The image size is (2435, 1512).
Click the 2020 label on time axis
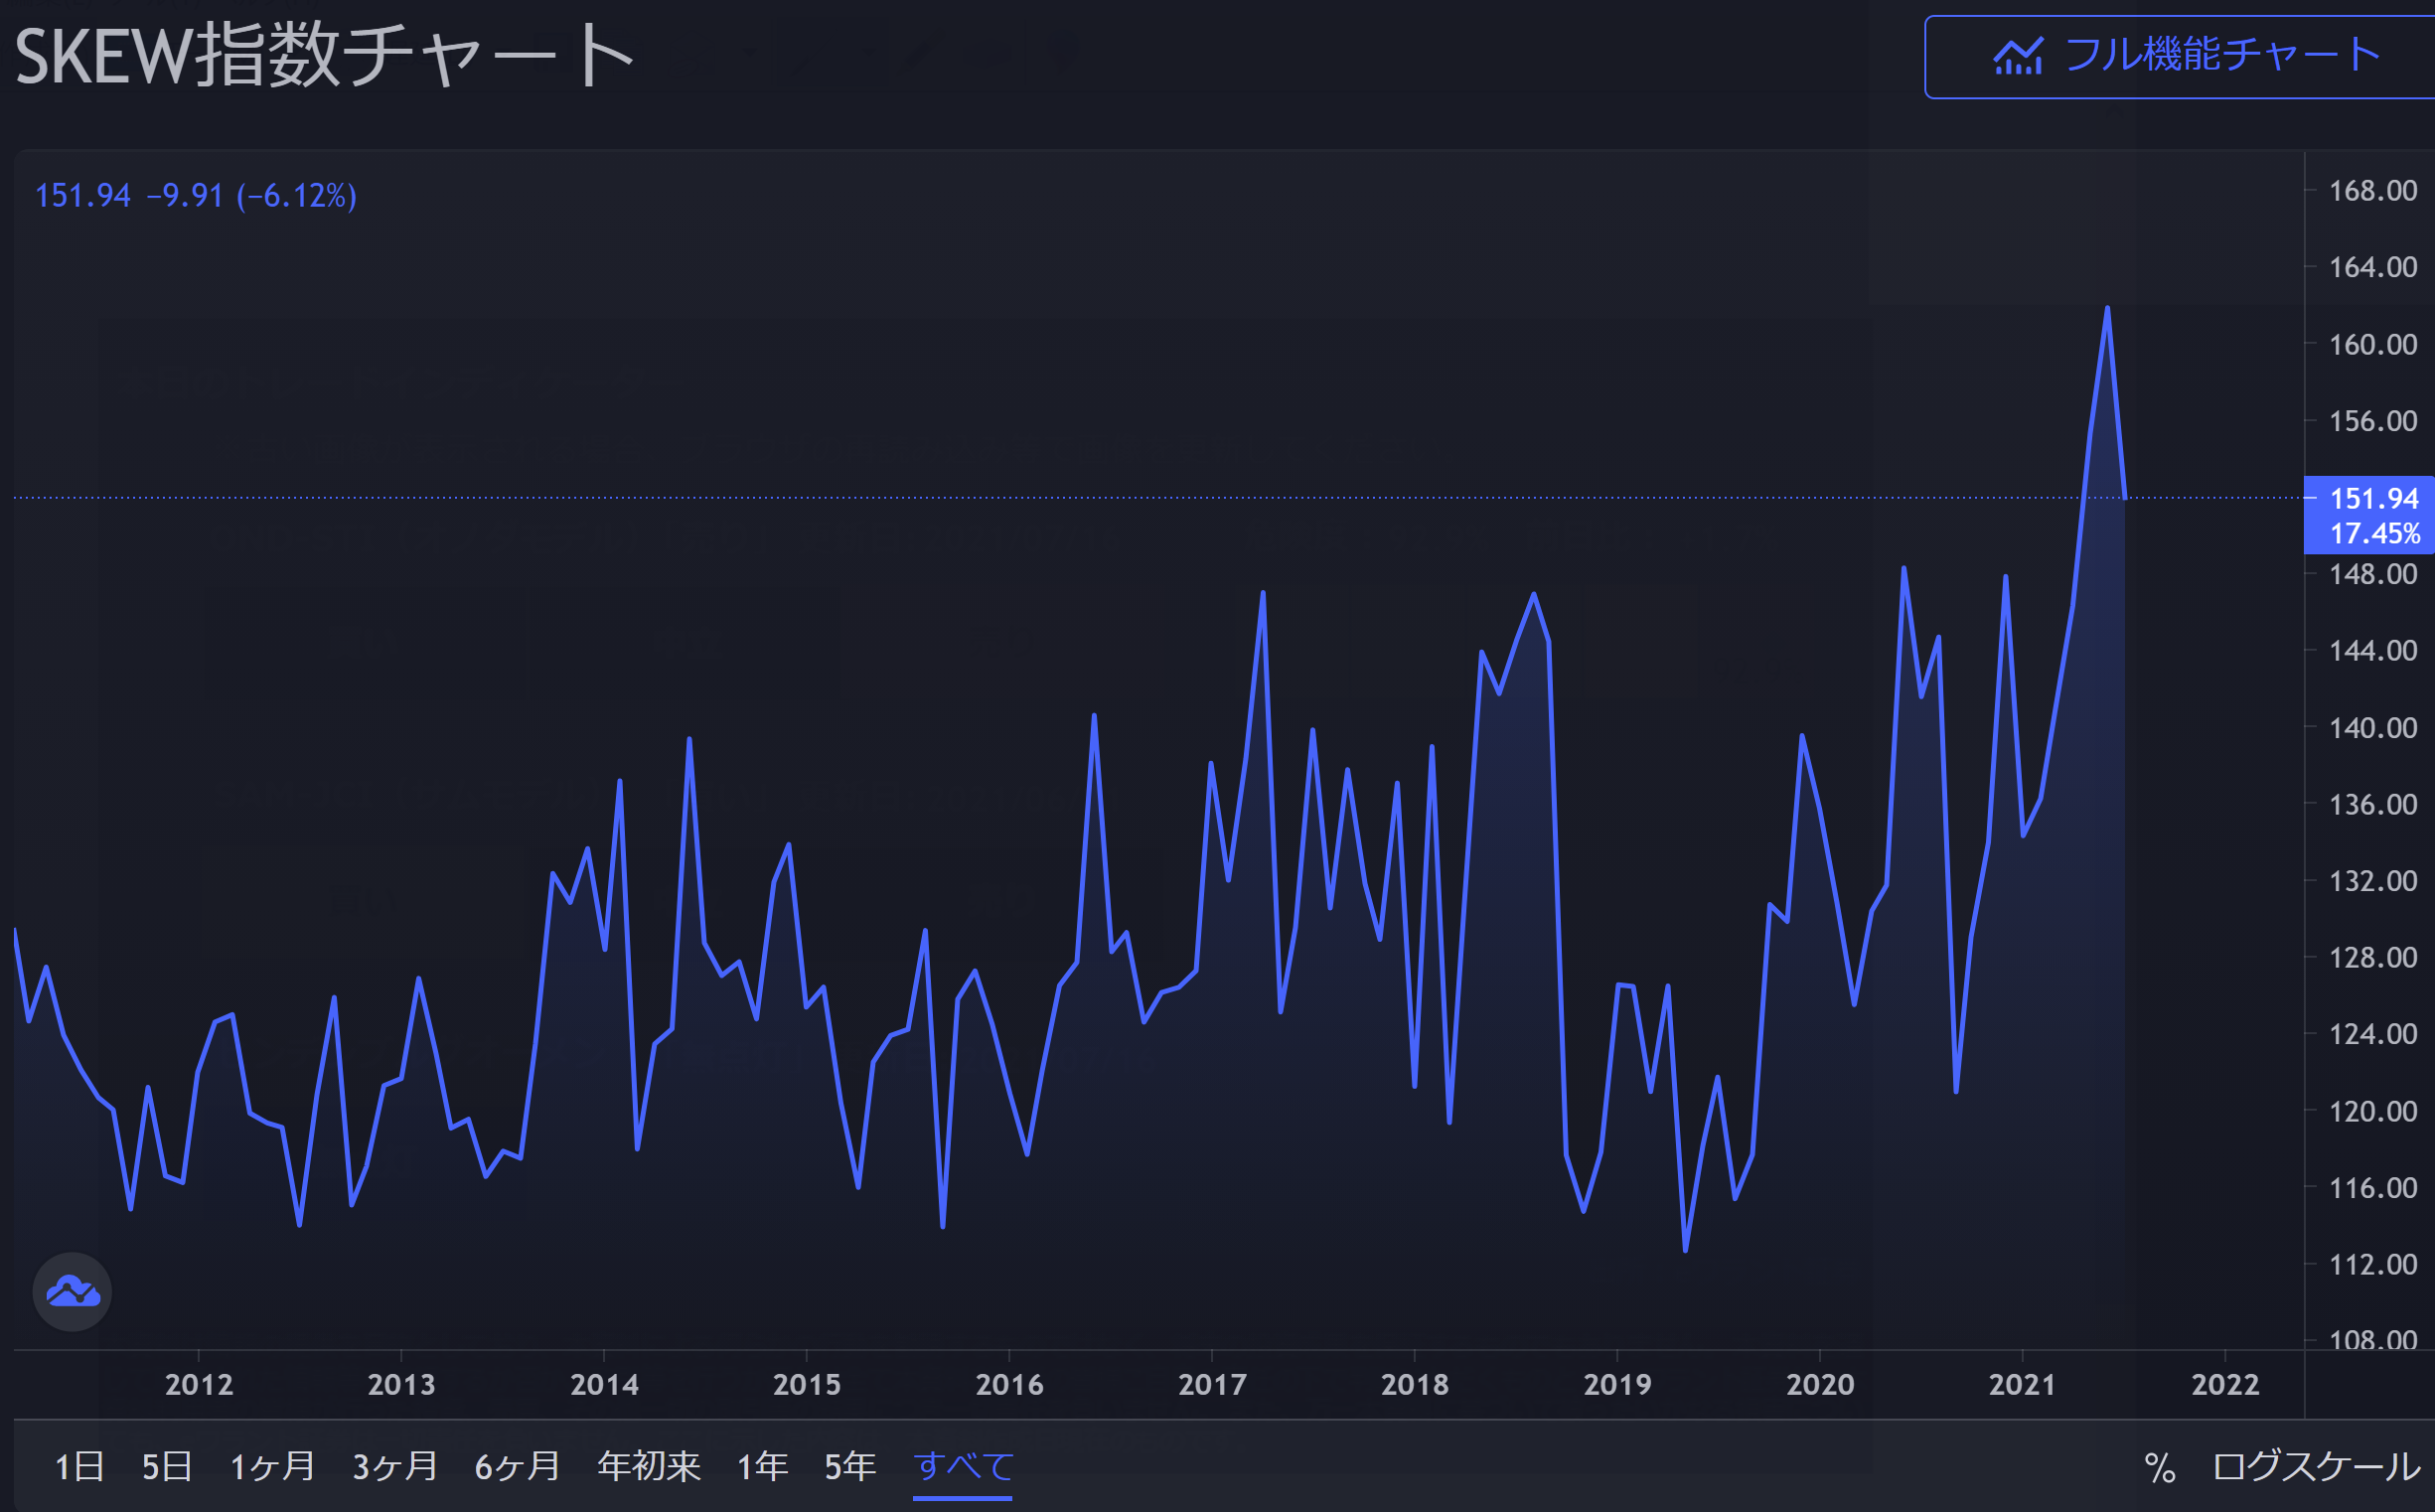1820,1385
